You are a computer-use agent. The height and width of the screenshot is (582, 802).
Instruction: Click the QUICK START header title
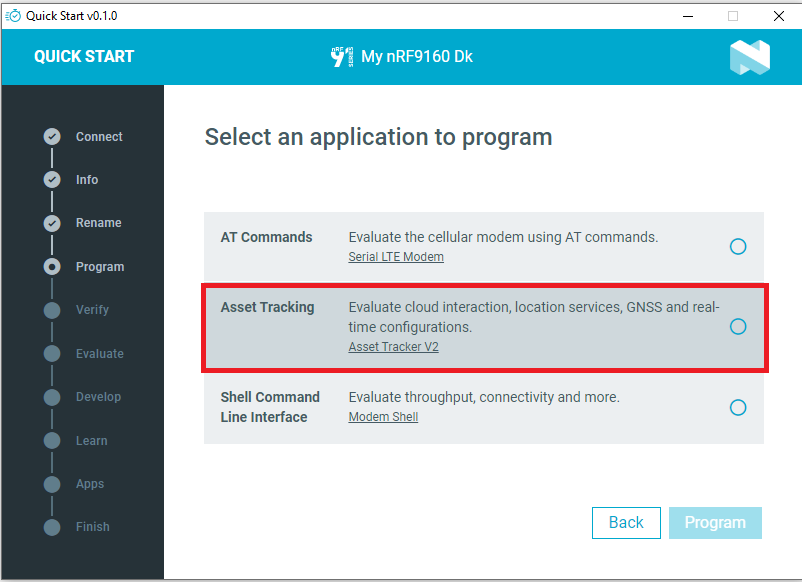(x=84, y=56)
